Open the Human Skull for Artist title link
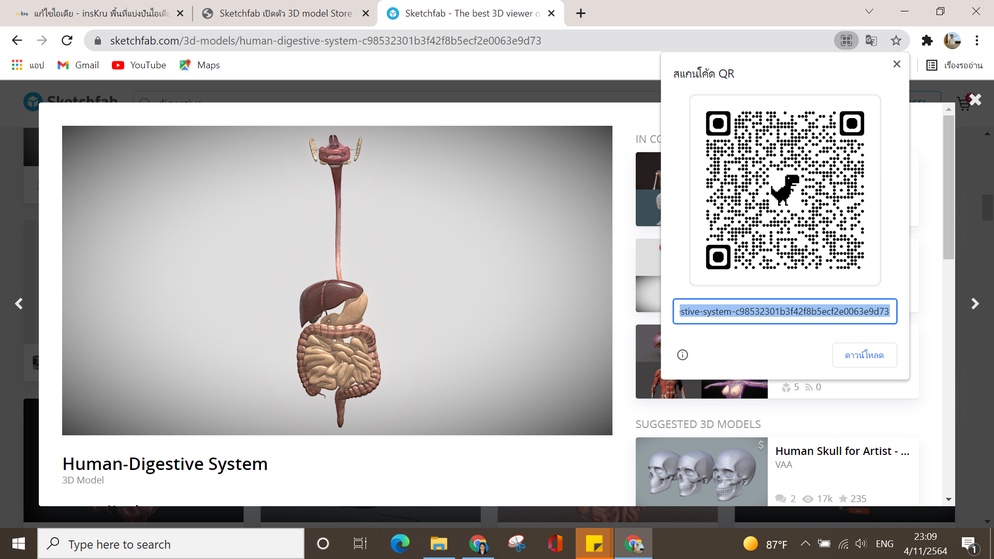The height and width of the screenshot is (559, 994). pos(842,451)
